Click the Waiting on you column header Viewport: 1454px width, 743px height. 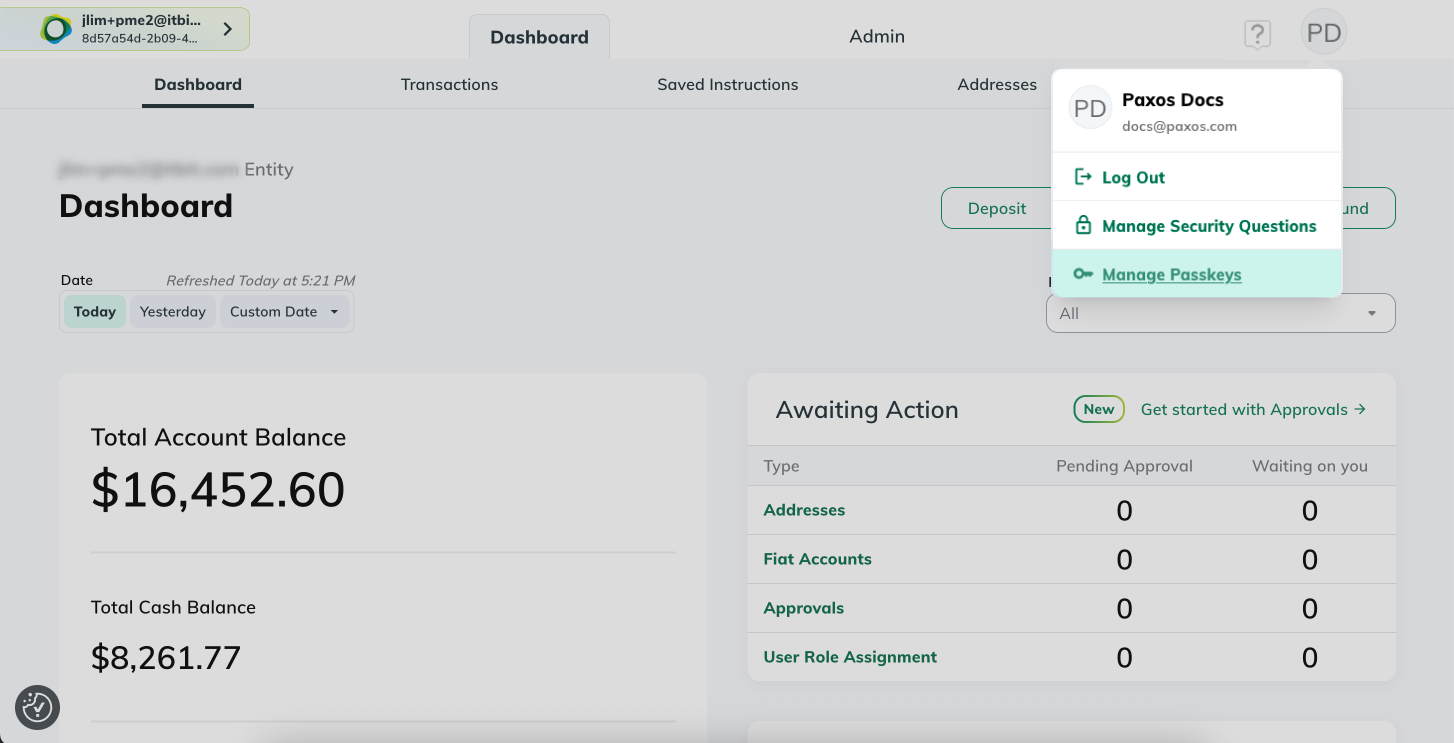[x=1309, y=466]
